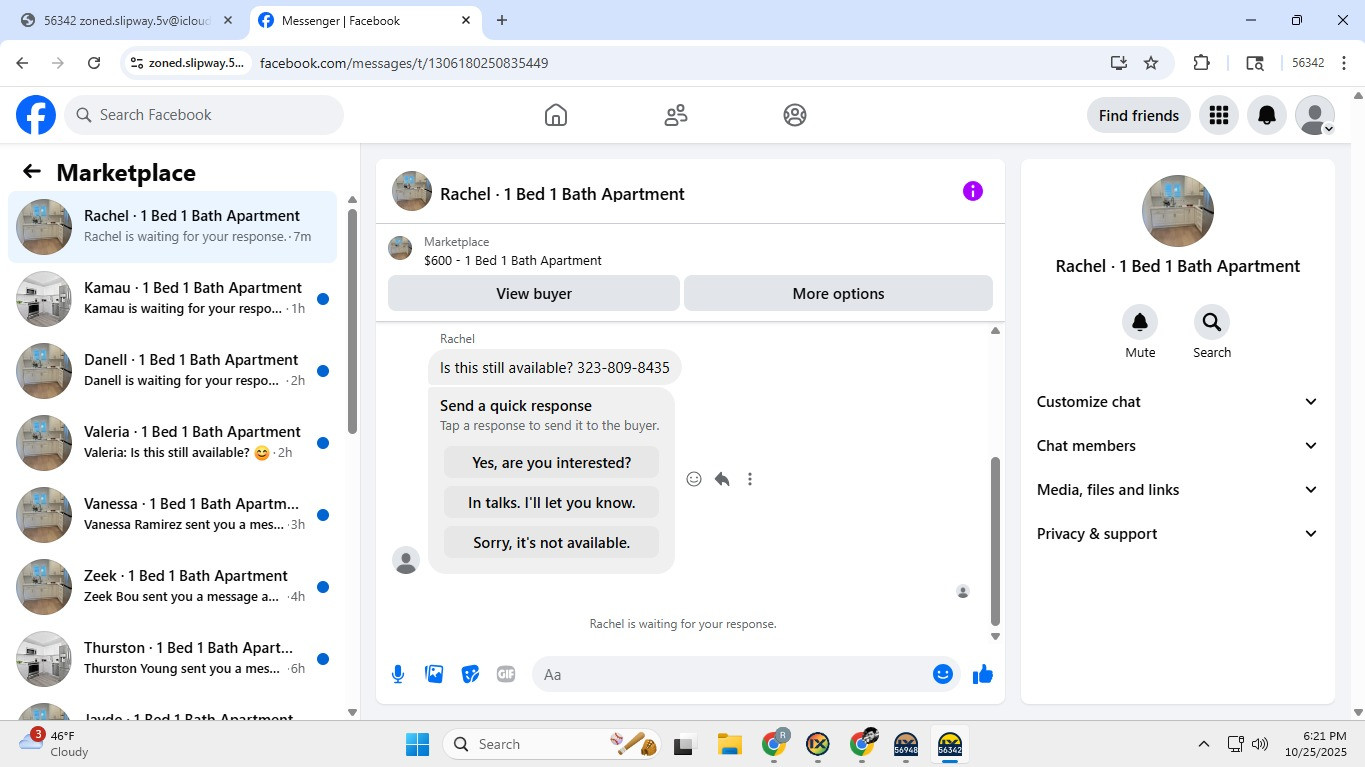1365x767 pixels.
Task: Click chat messages scrollbar thumb
Action: pos(995,540)
